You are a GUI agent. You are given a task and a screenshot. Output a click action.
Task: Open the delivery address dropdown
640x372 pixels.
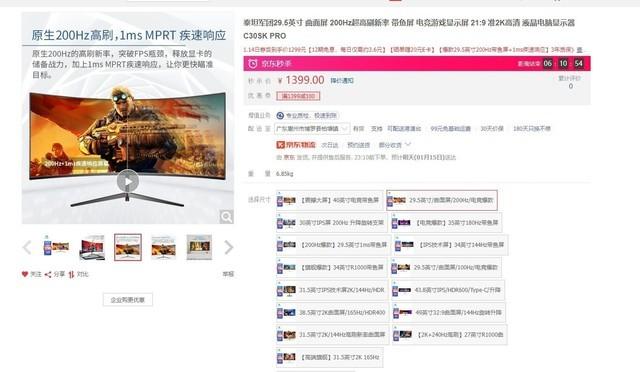tap(312, 129)
